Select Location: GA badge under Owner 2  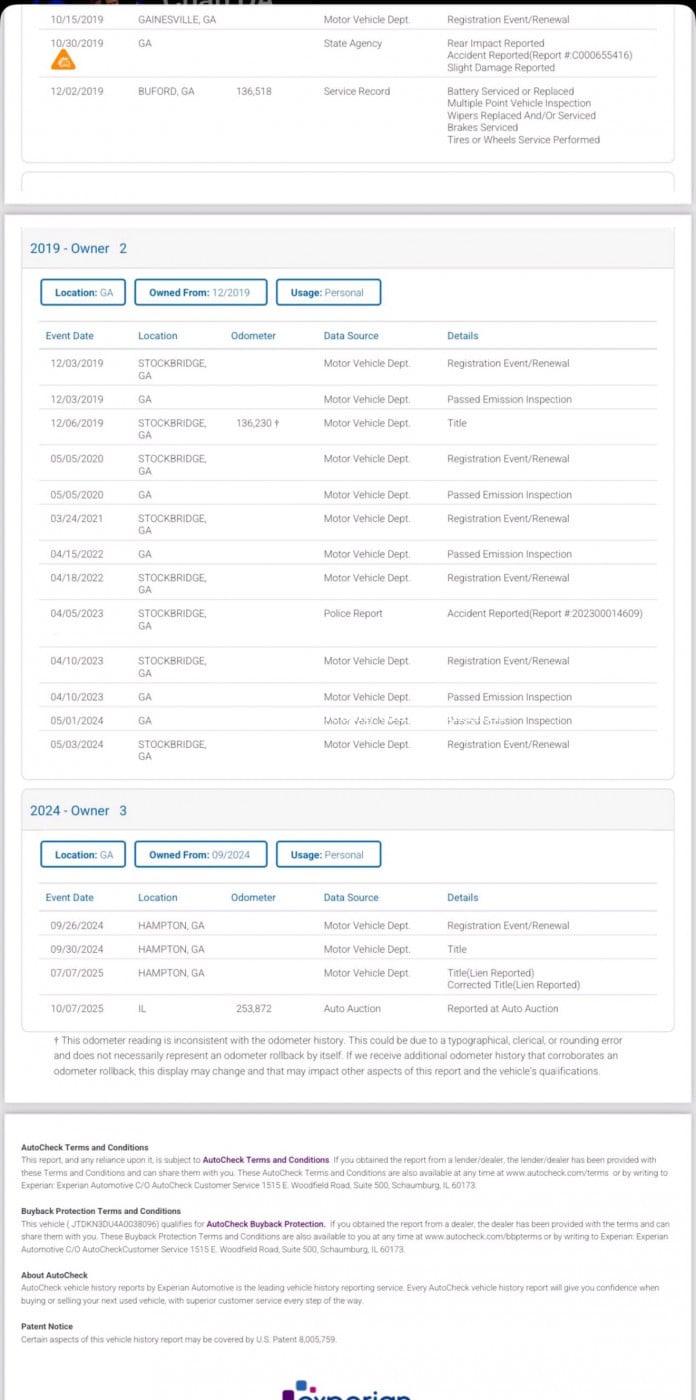tap(83, 292)
